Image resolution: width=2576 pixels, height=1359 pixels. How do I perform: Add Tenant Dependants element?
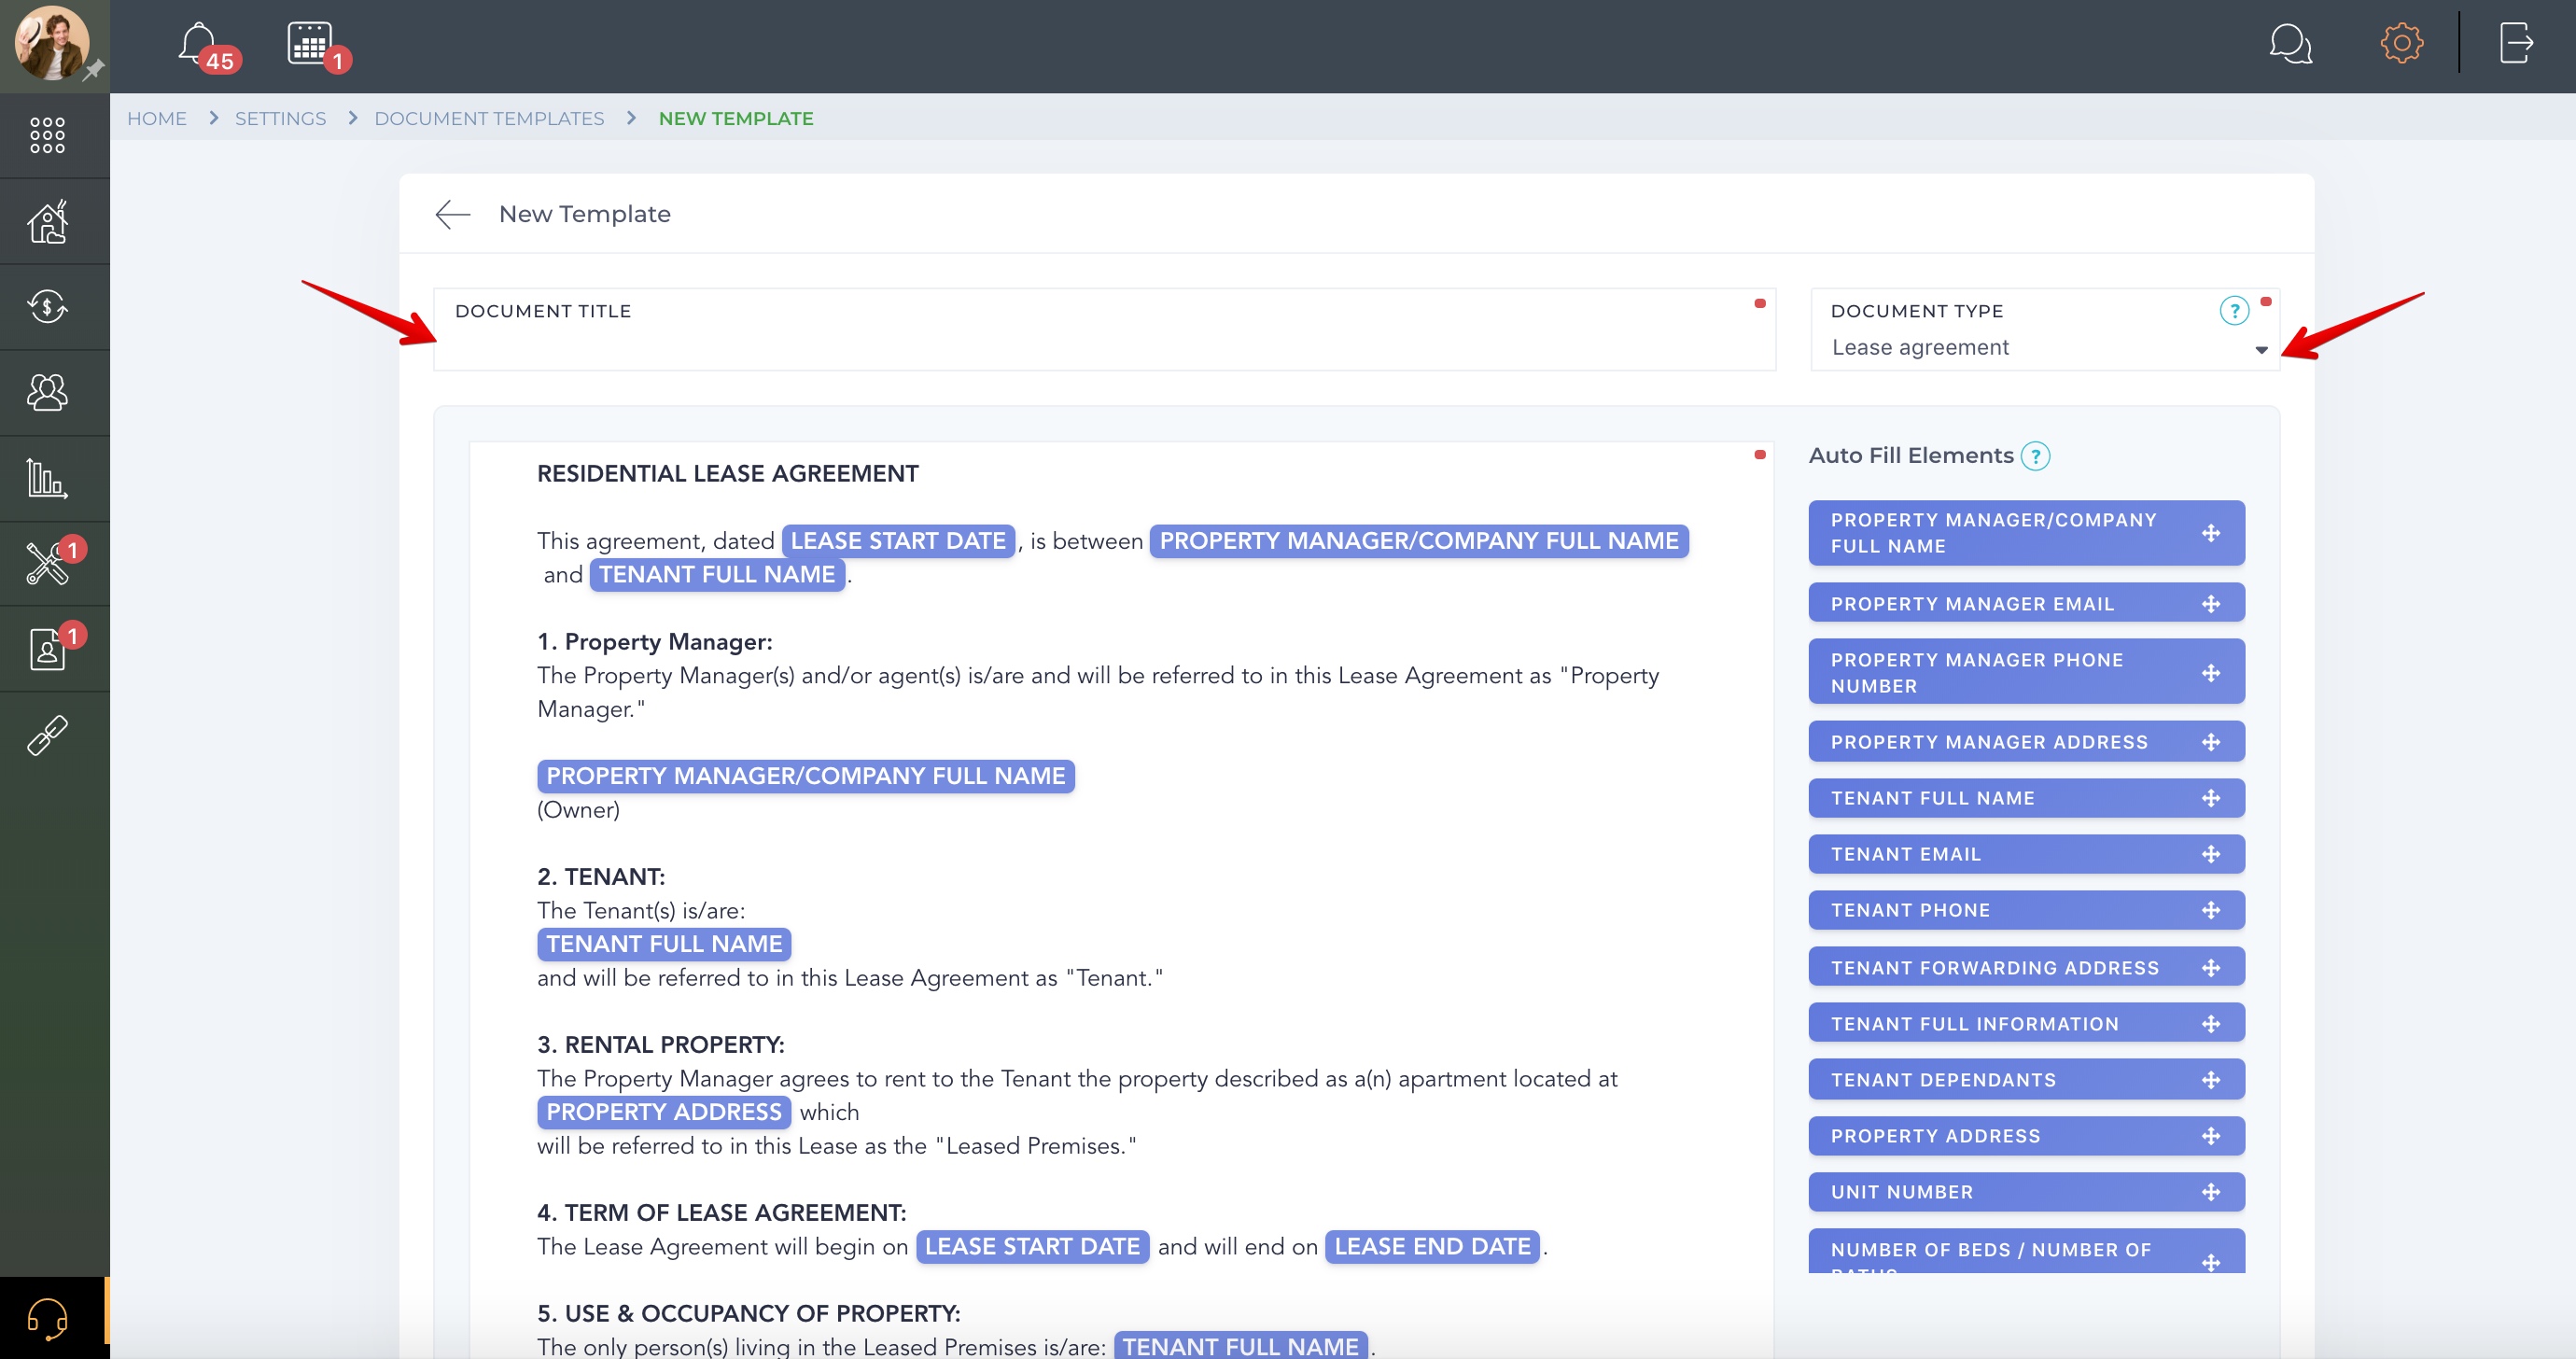(2026, 1079)
